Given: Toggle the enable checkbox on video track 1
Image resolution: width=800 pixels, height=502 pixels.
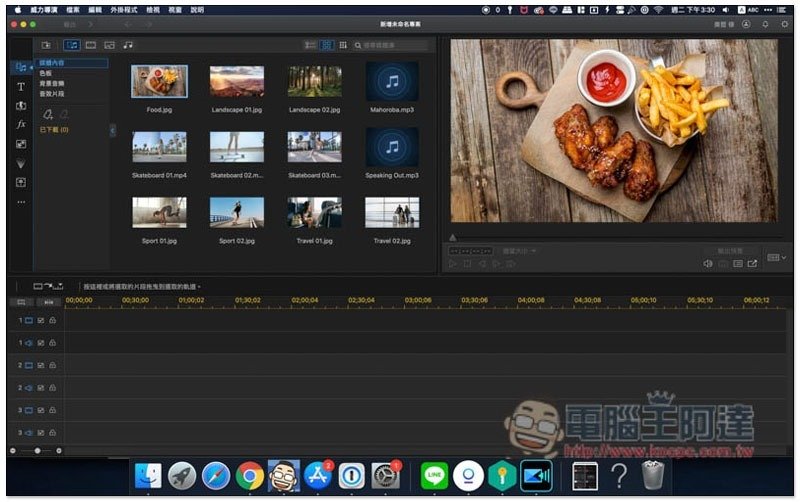Looking at the screenshot, I should point(41,320).
